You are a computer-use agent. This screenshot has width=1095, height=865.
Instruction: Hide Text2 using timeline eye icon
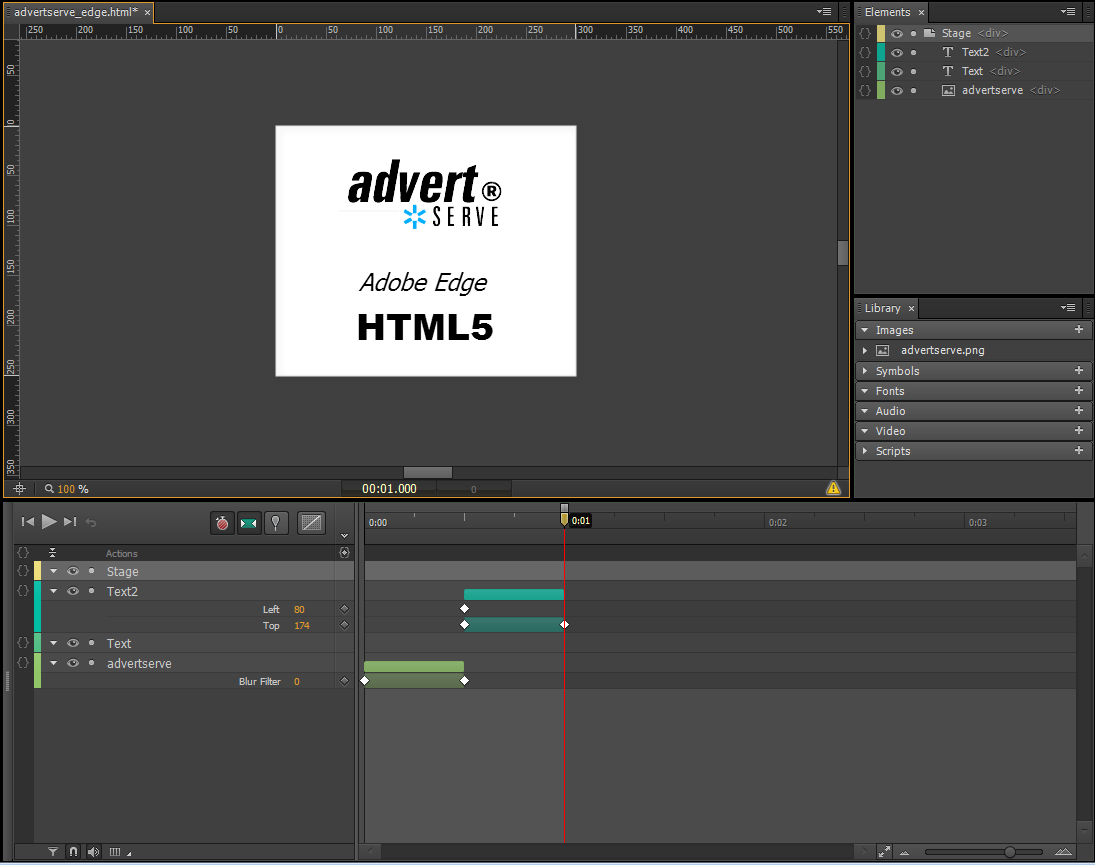point(73,591)
